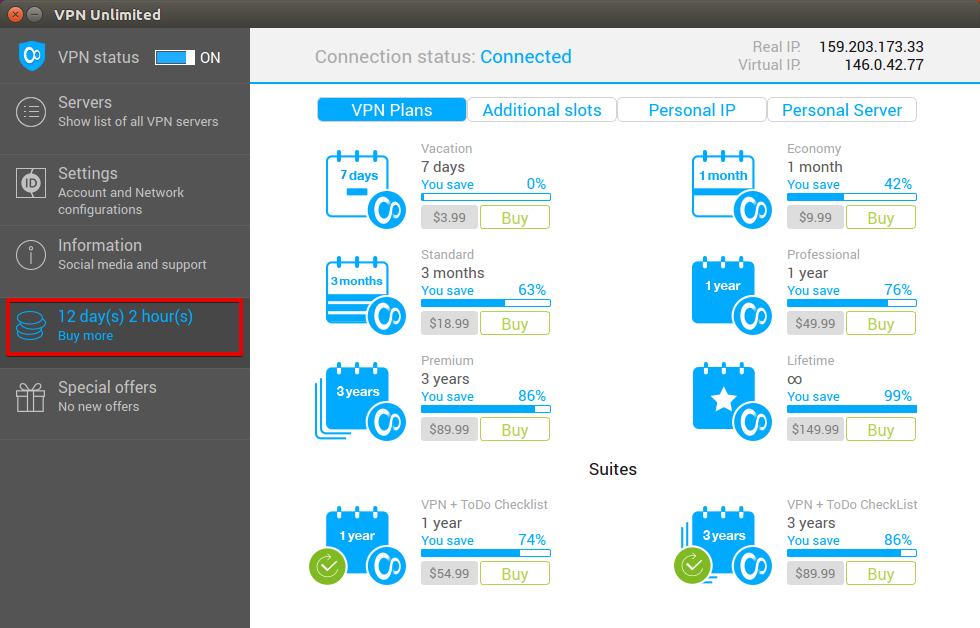
Task: Click the Standard 63% savings bar
Action: pyautogui.click(x=486, y=303)
